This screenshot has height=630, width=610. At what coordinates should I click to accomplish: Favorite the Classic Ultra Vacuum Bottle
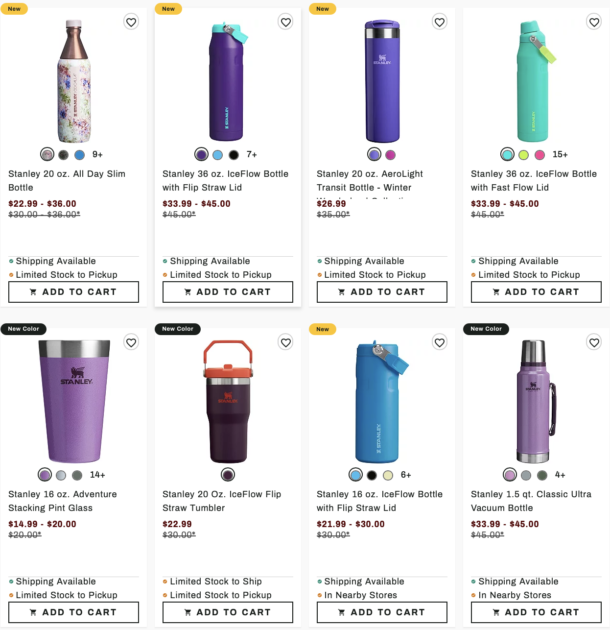click(x=594, y=342)
